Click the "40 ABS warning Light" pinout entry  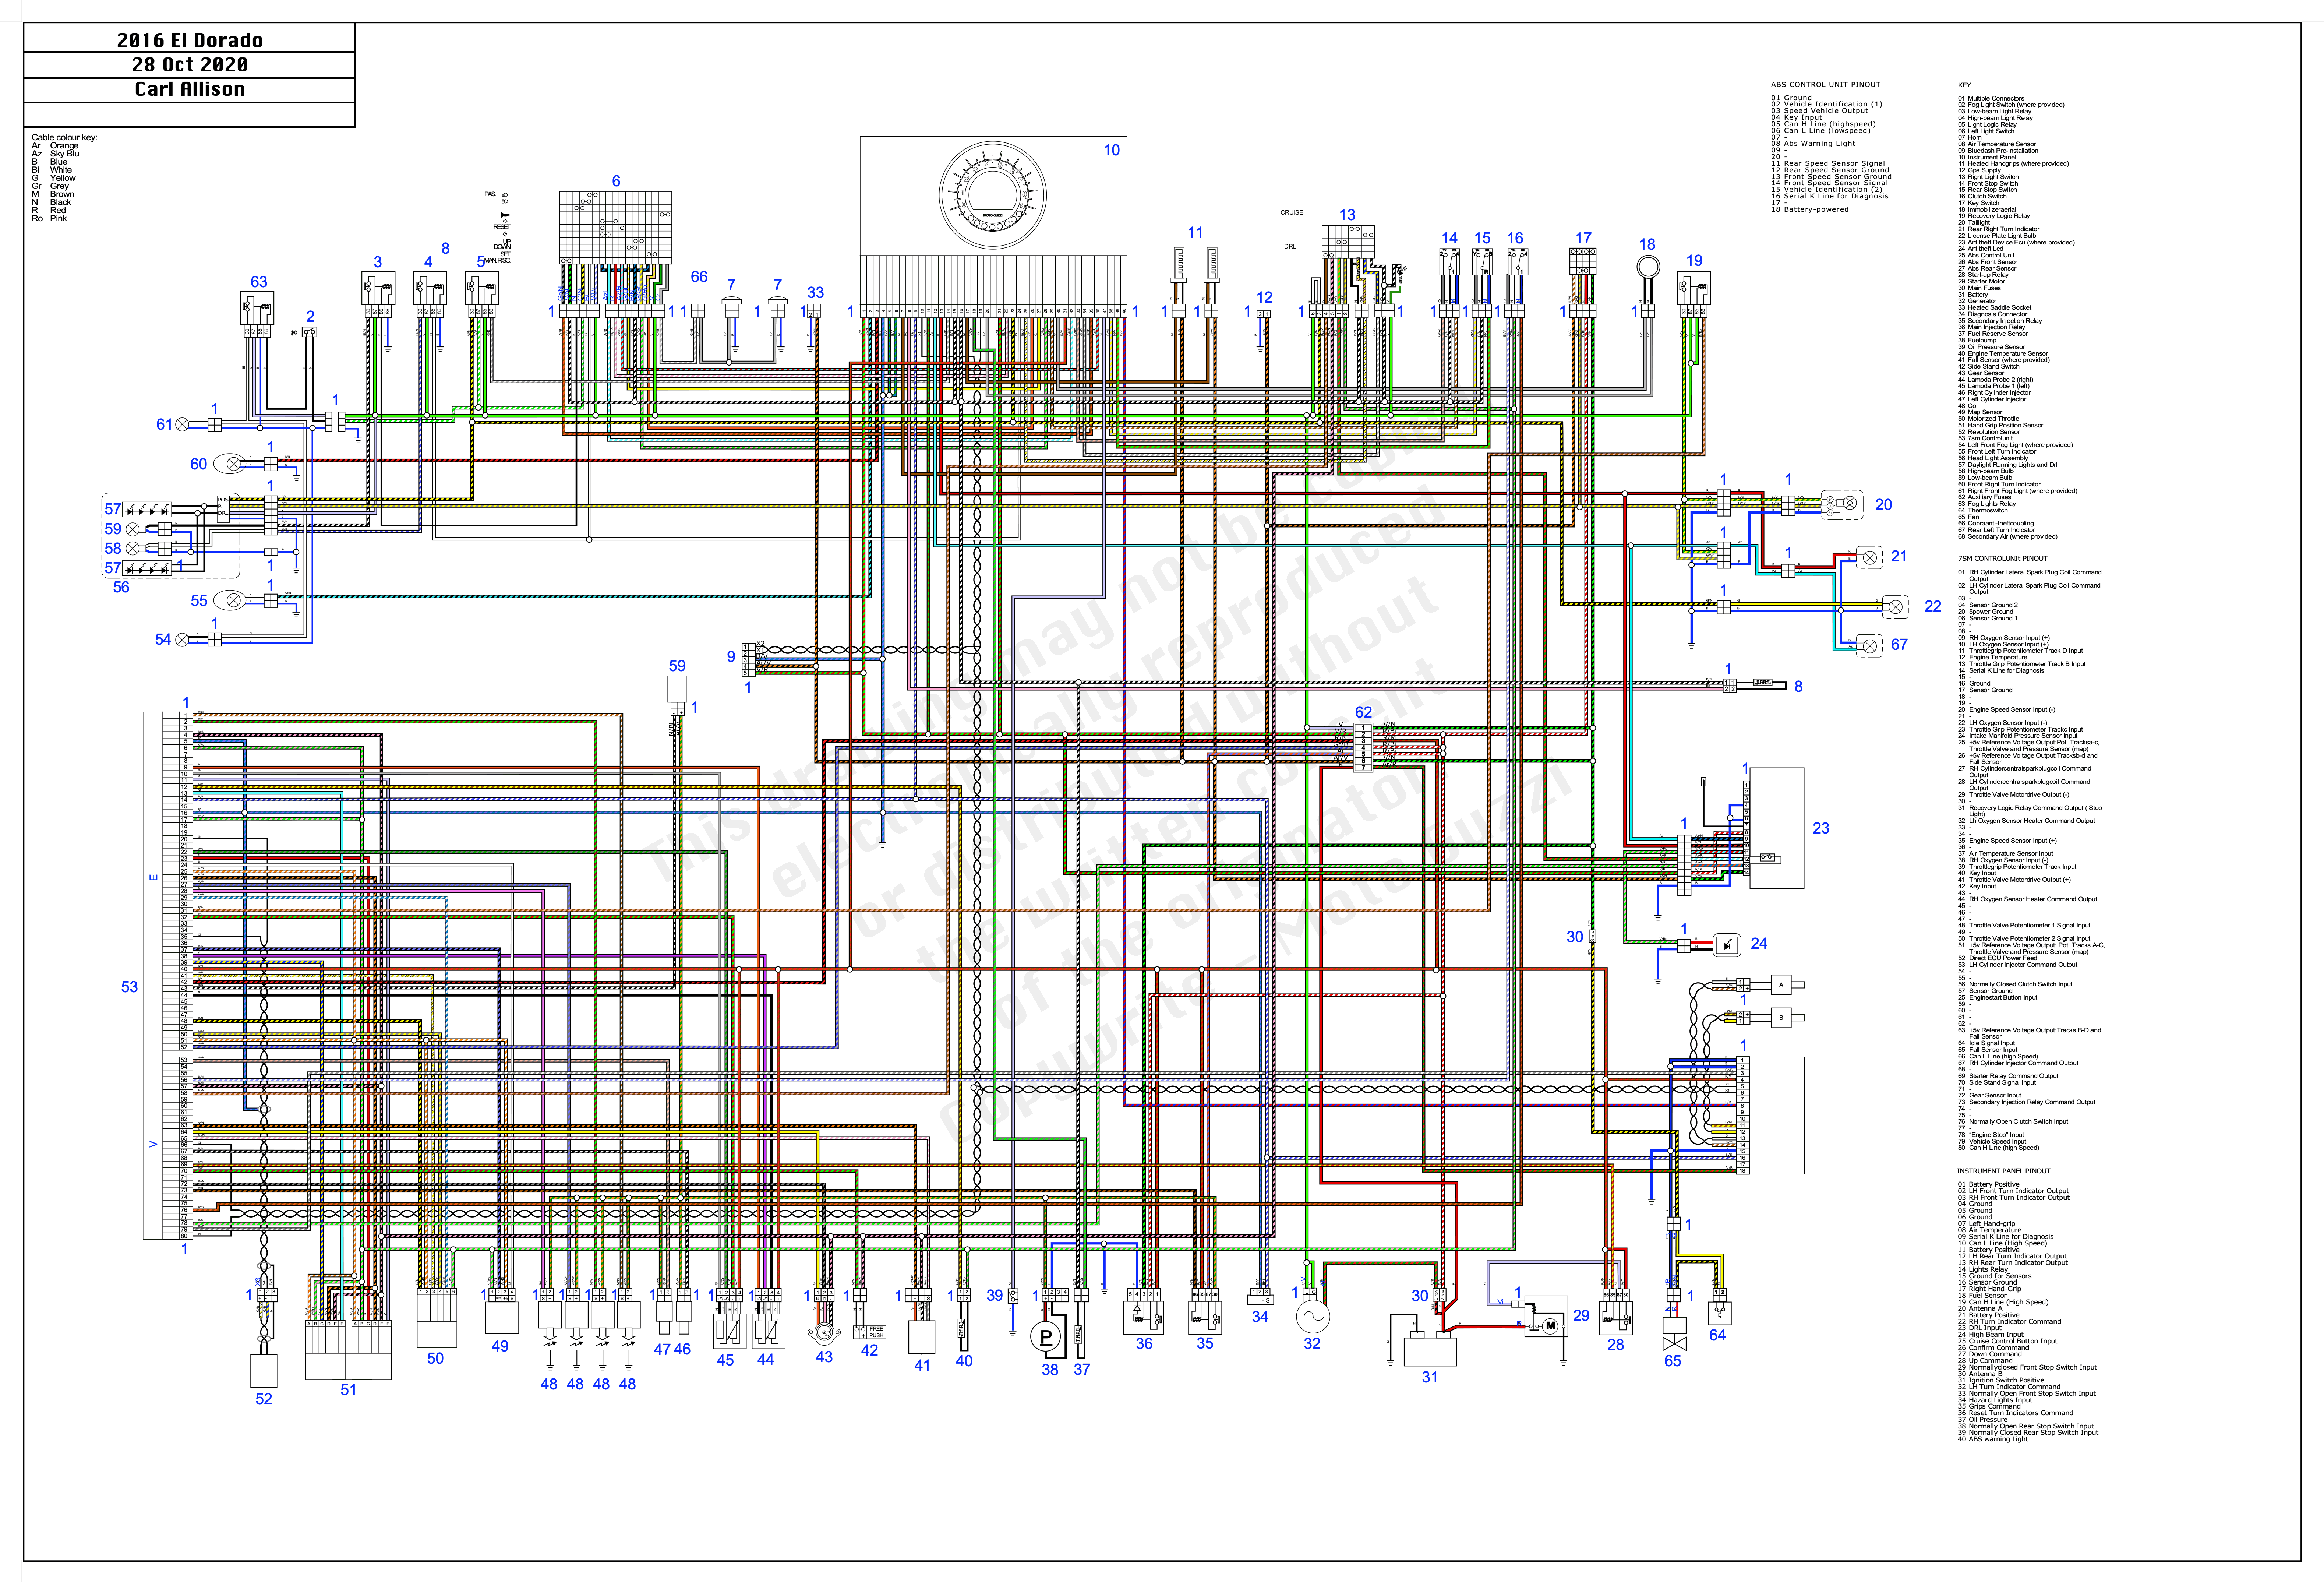pos(1993,1440)
